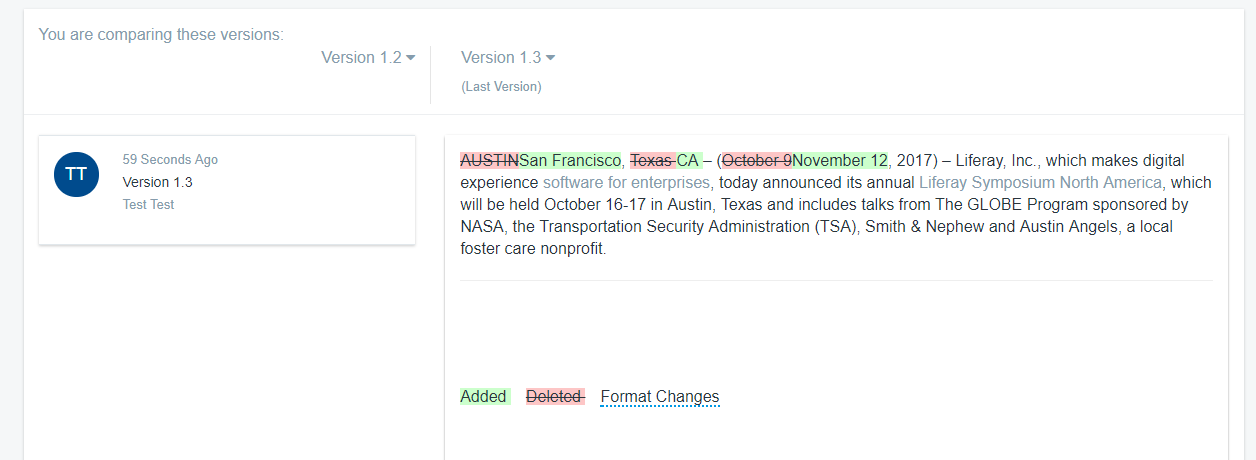Open the Version 1.2 source dropdown
Screen dimensions: 1256x460
368,58
